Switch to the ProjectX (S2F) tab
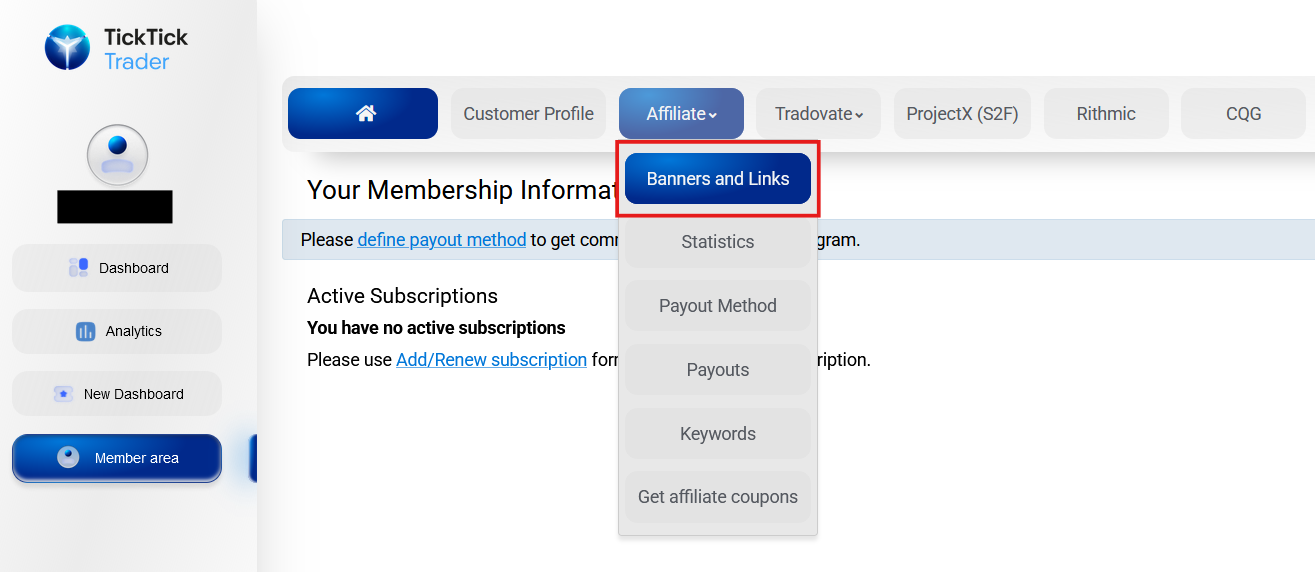The image size is (1315, 572). (x=962, y=113)
